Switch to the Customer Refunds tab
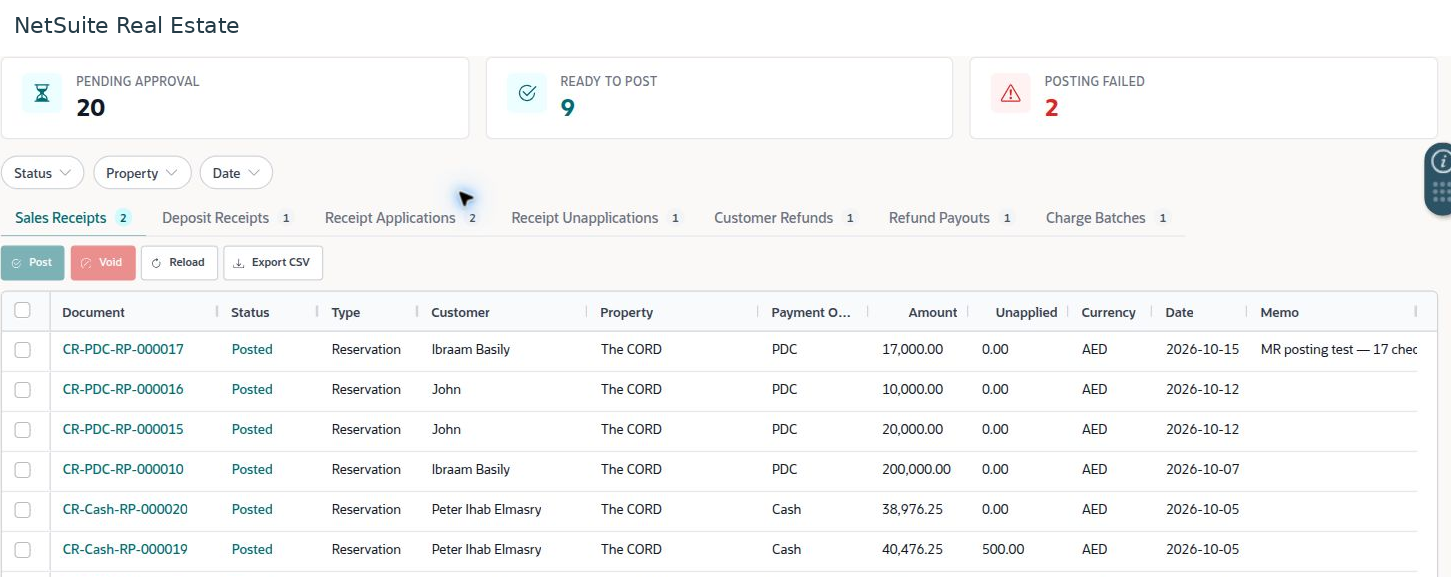 coord(785,218)
